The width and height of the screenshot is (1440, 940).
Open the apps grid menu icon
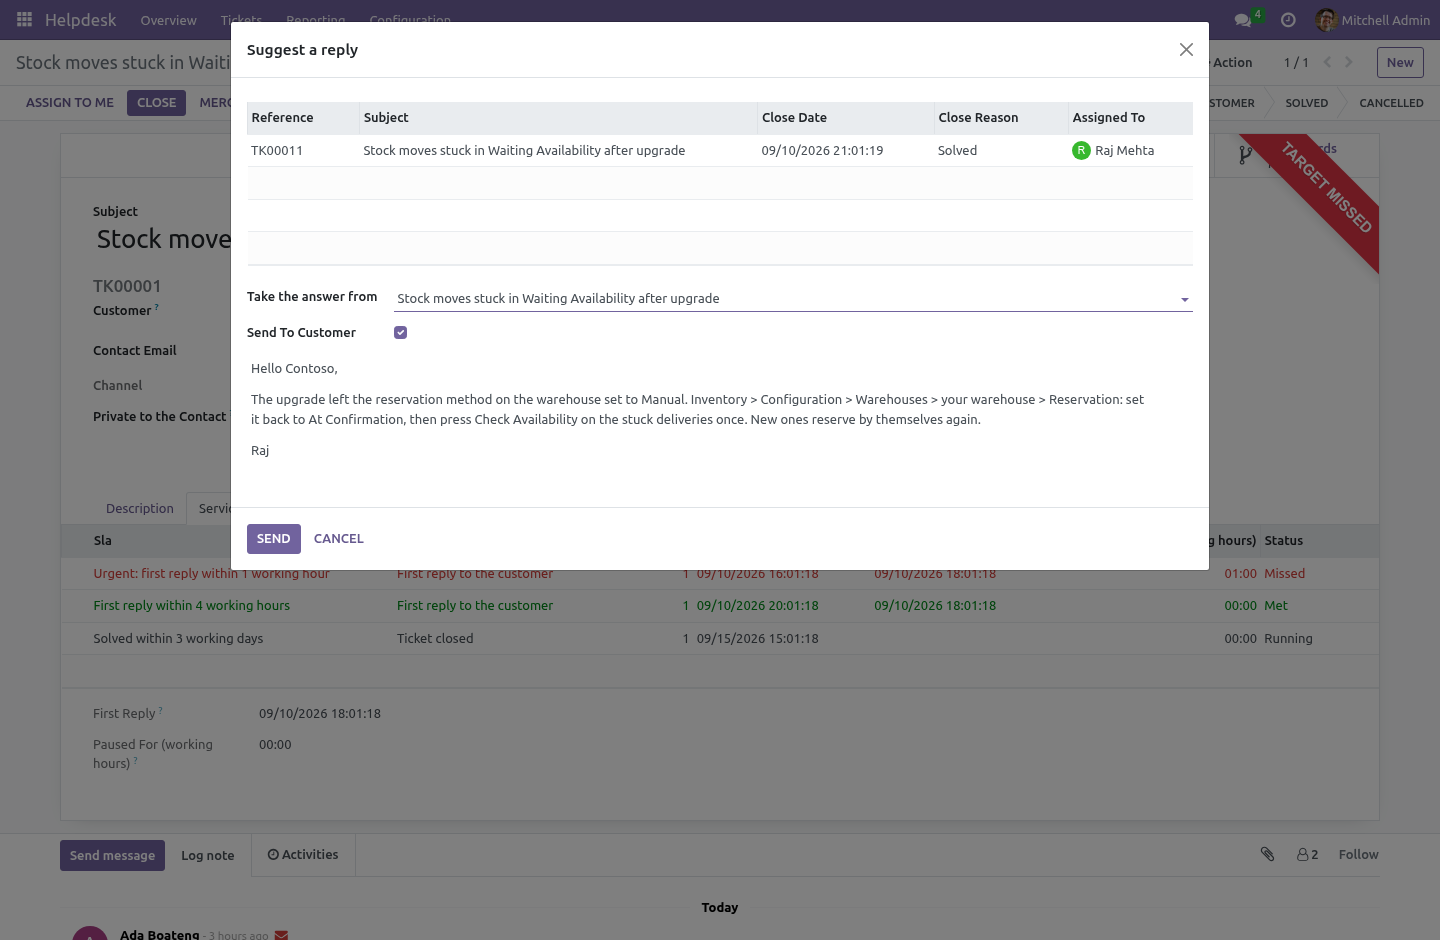click(24, 20)
